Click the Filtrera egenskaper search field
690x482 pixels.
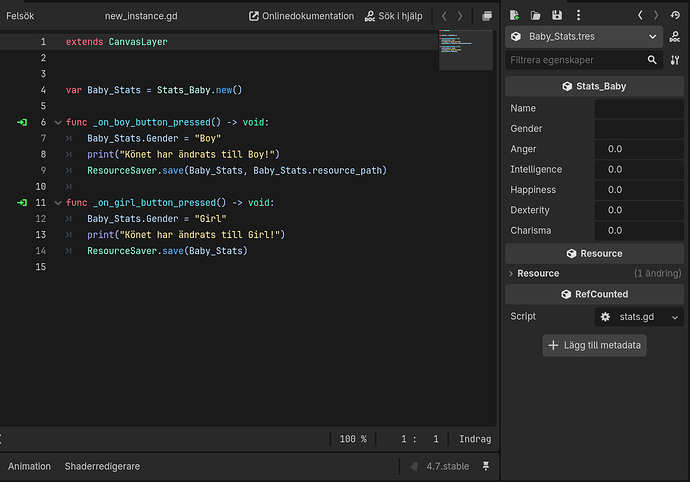[576, 60]
